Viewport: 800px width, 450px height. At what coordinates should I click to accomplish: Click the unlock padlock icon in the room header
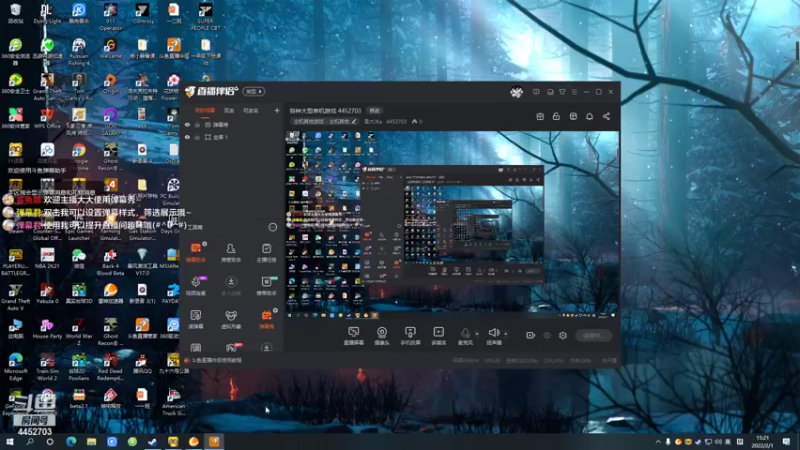point(556,116)
